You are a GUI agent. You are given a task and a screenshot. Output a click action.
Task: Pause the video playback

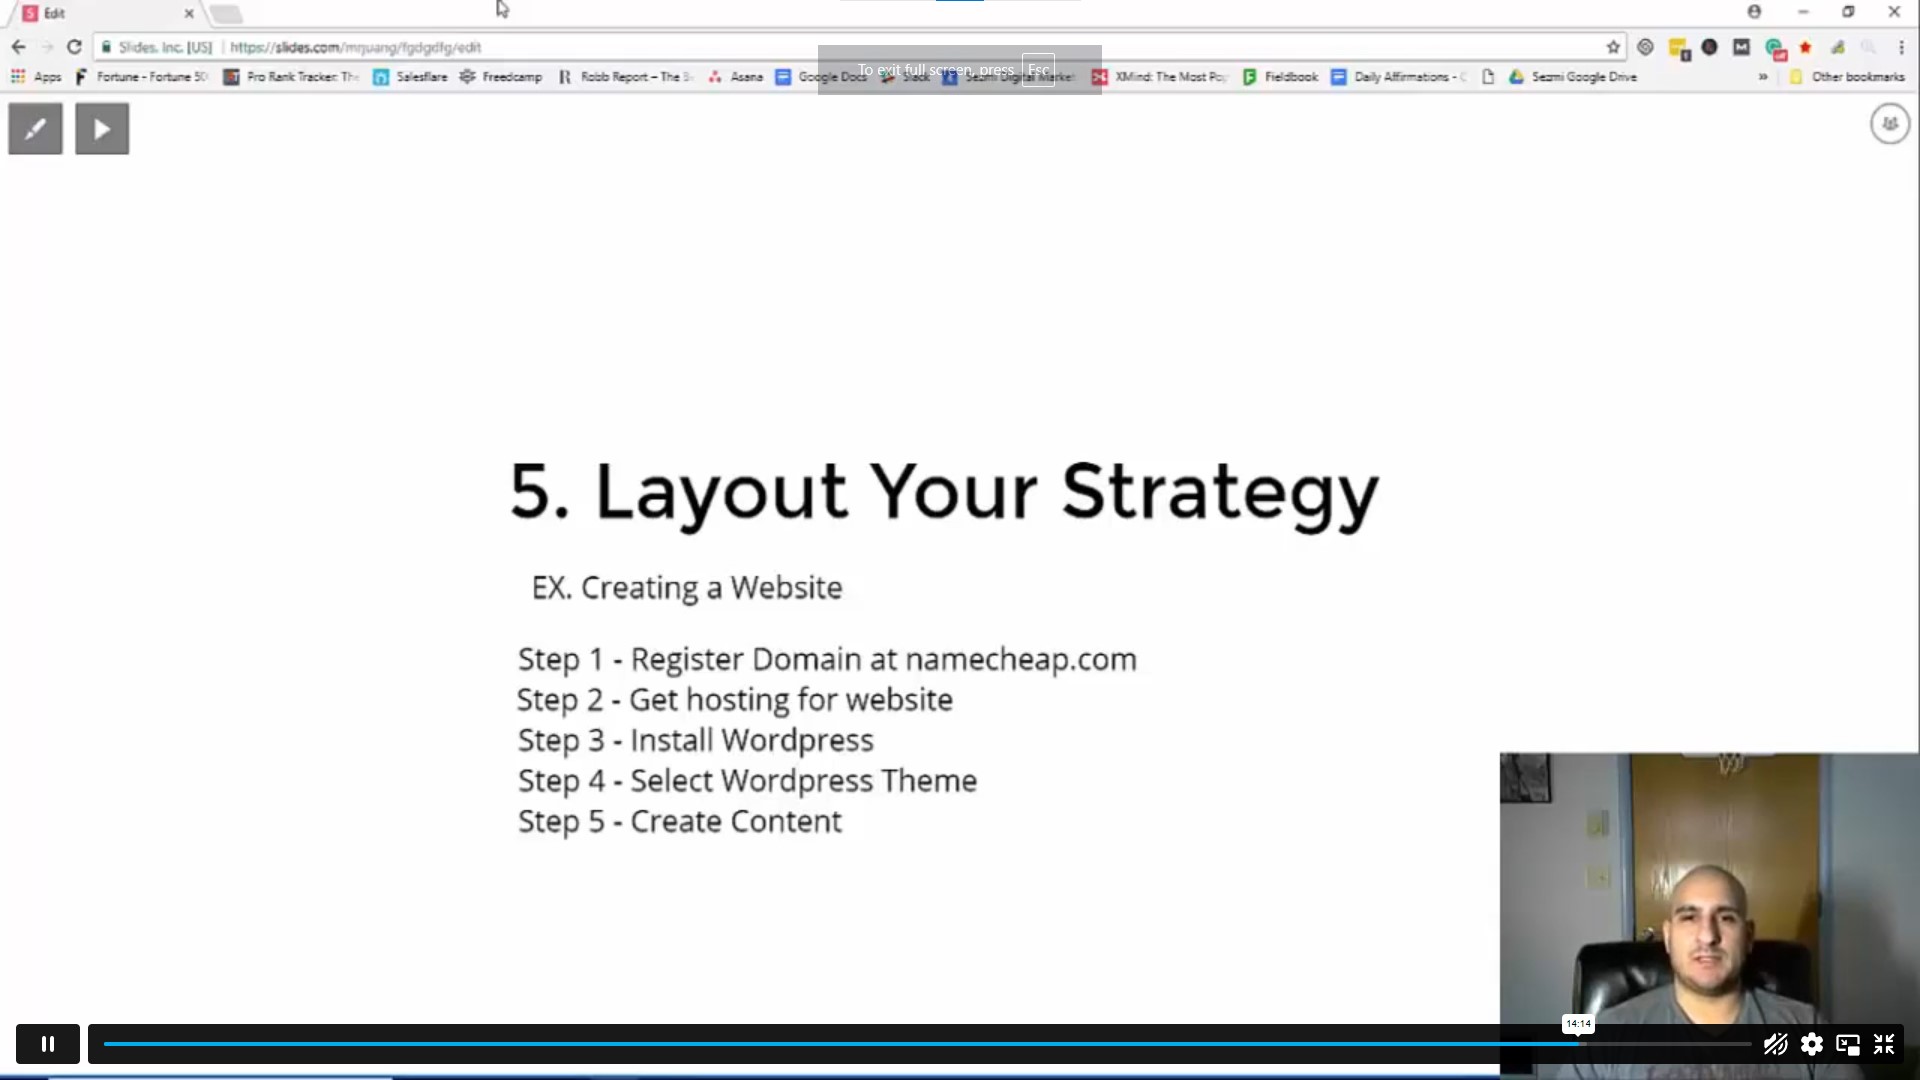click(47, 1043)
